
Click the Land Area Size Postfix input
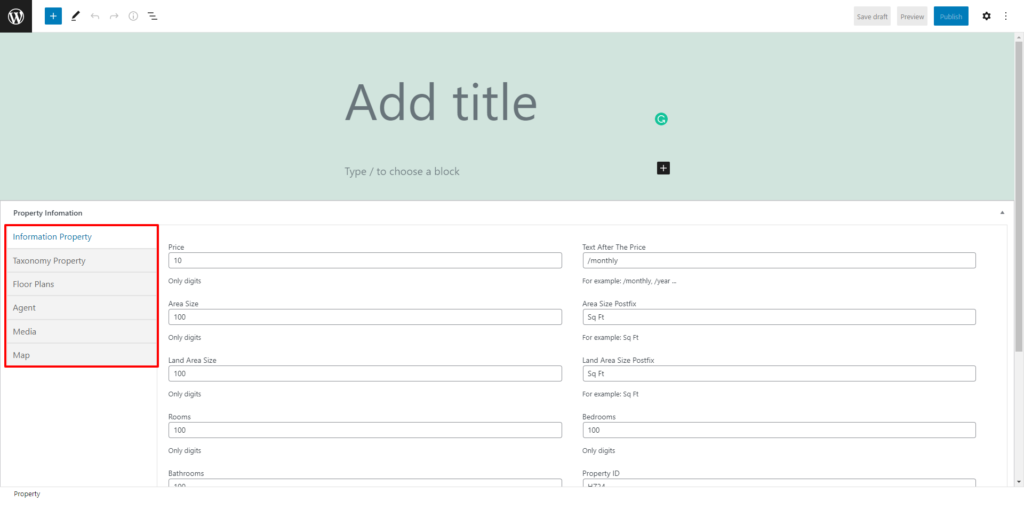coord(779,373)
